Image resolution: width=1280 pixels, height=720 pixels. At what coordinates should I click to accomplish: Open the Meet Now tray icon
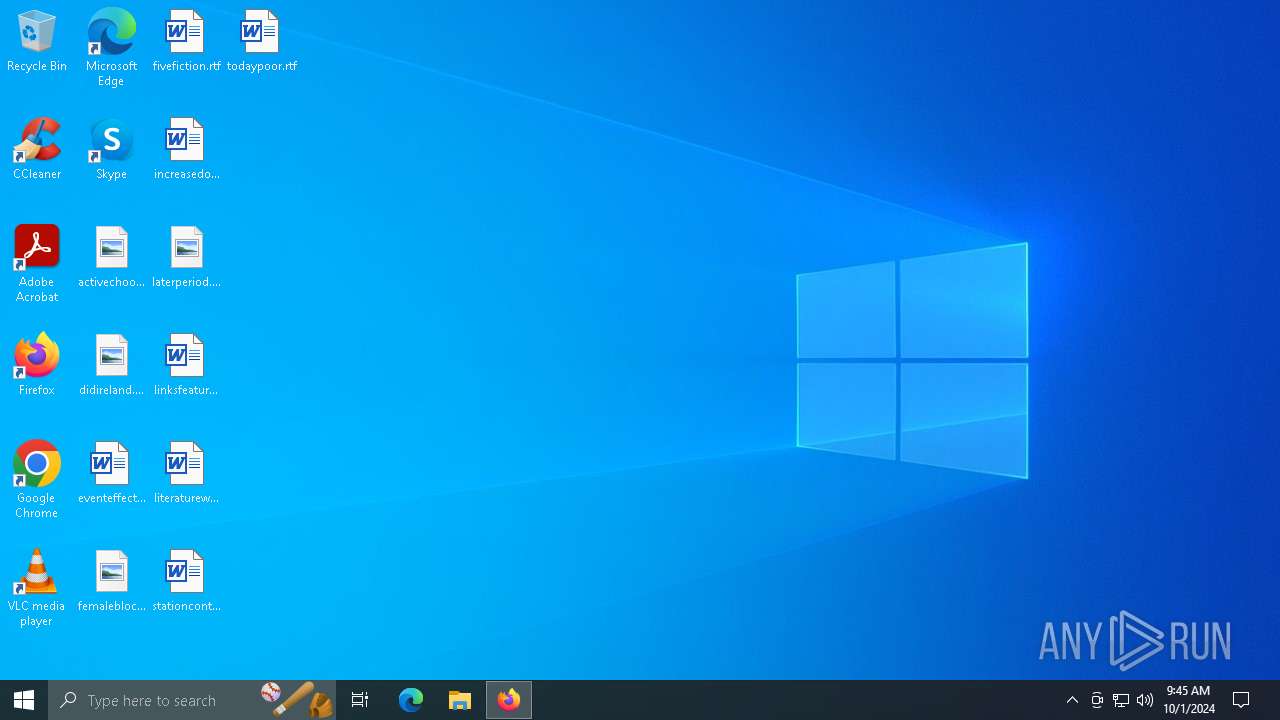tap(1097, 700)
